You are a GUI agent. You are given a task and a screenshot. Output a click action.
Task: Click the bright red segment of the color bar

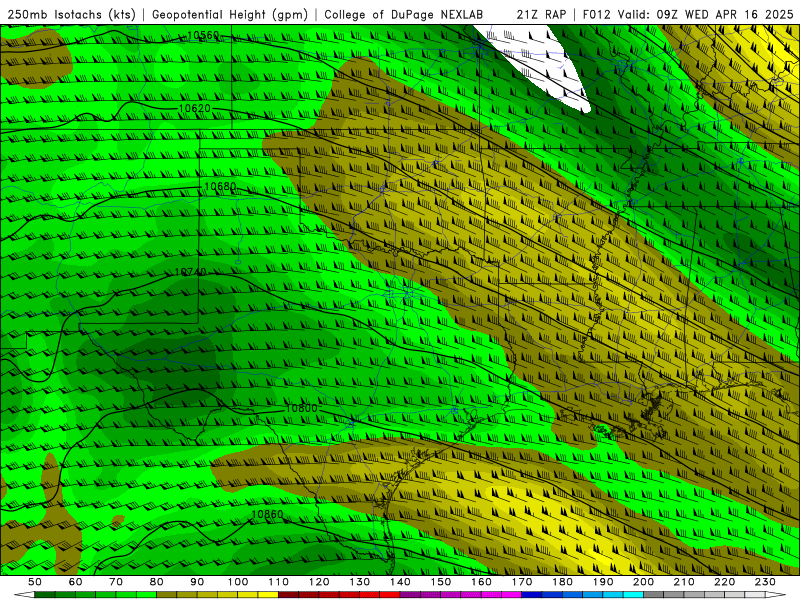[x=390, y=595]
